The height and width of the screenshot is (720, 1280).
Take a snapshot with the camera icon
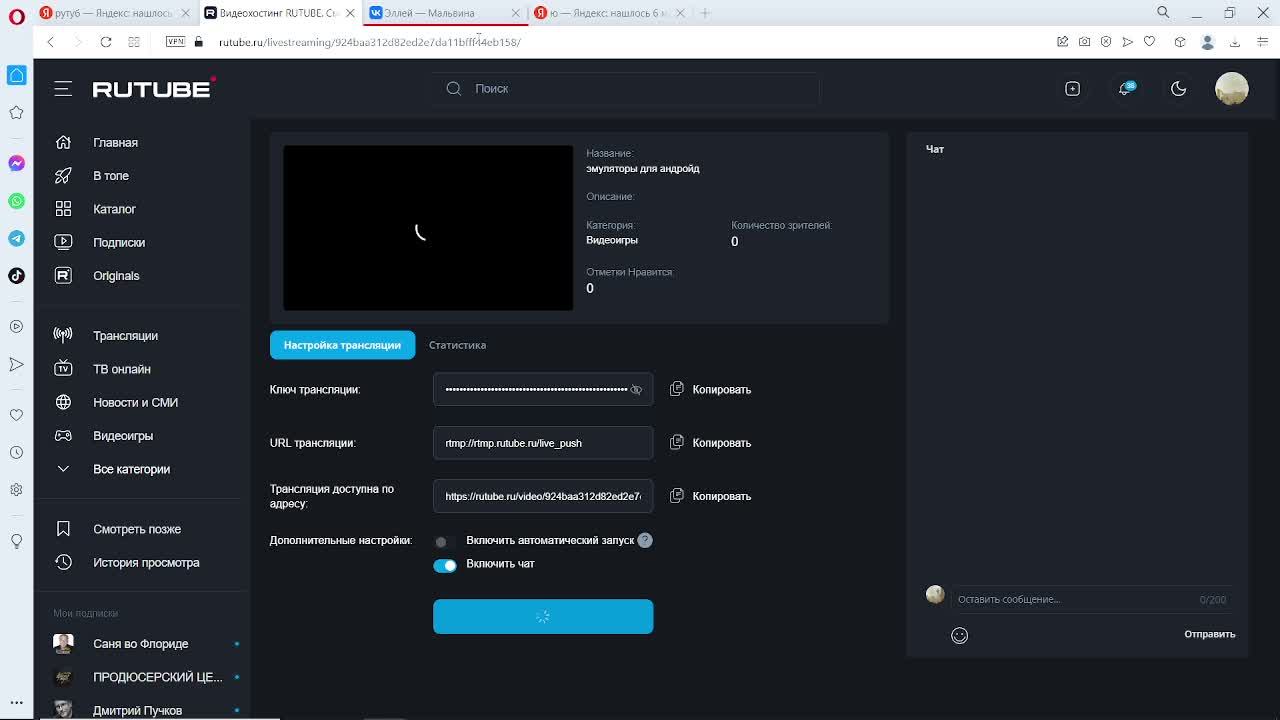pyautogui.click(x=1084, y=42)
